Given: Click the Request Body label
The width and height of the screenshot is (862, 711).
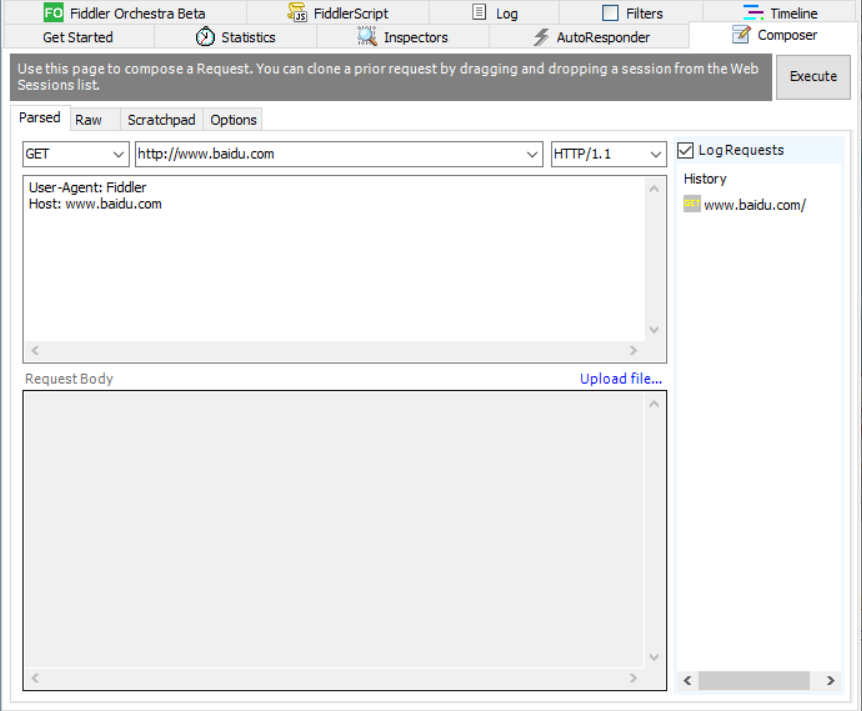Looking at the screenshot, I should click(x=69, y=379).
